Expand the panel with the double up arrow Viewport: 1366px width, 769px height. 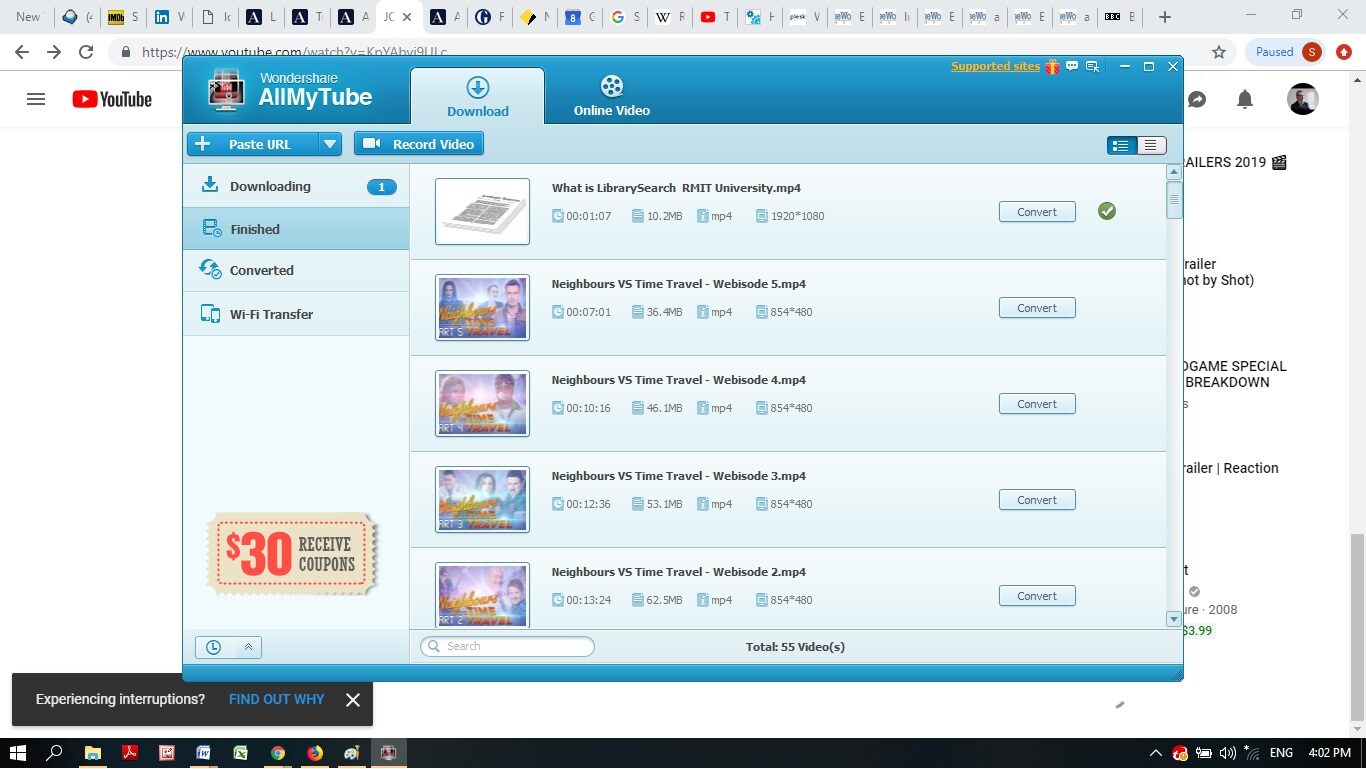[x=248, y=647]
